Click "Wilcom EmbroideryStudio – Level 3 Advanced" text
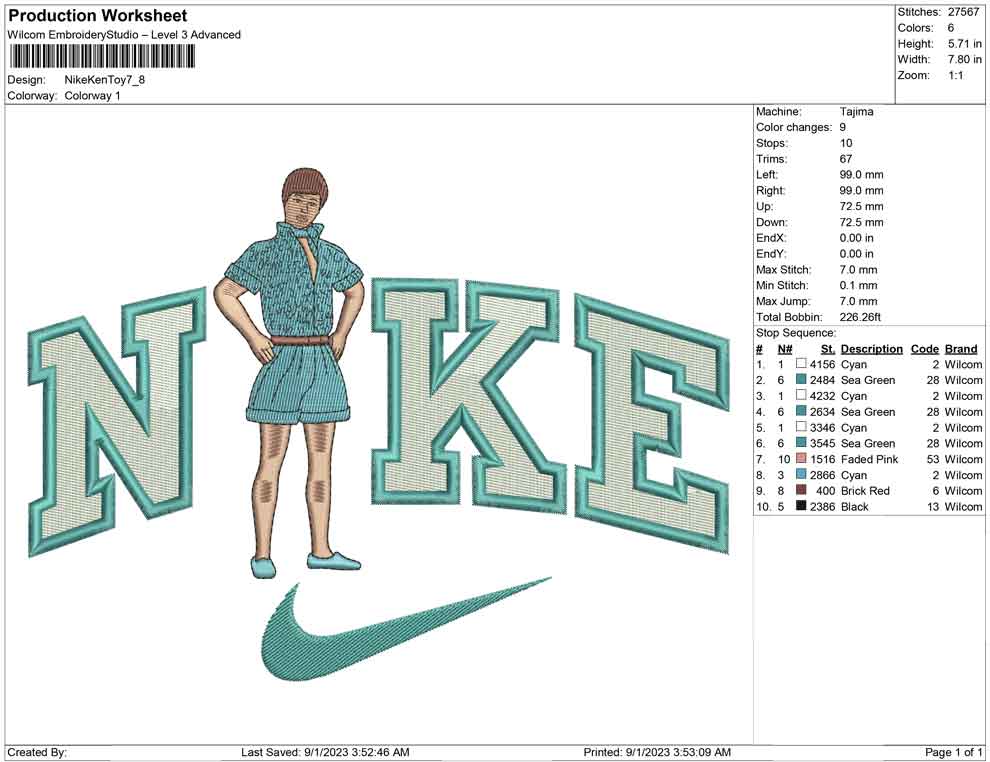990x762 pixels. pyautogui.click(x=124, y=35)
